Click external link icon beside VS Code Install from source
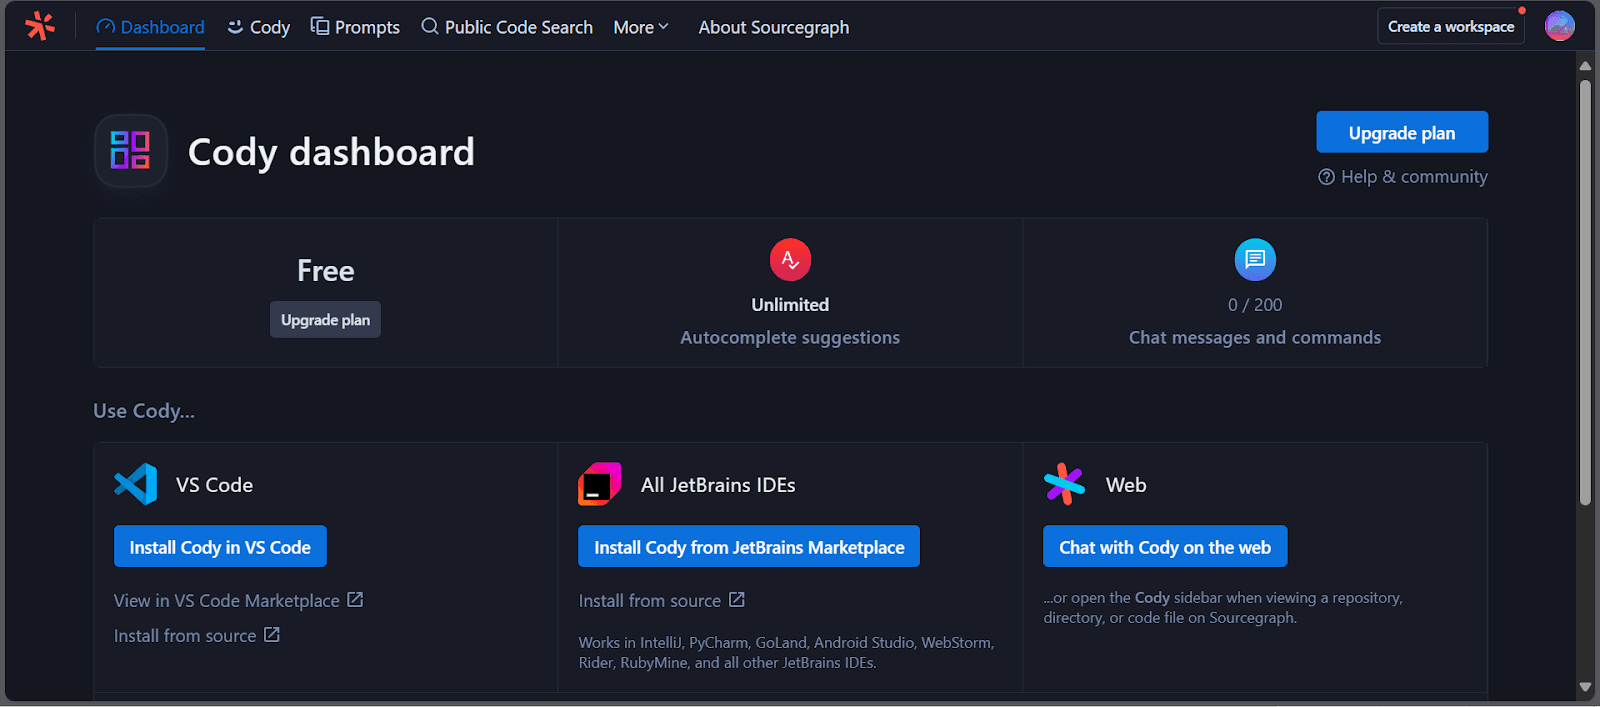 point(272,635)
